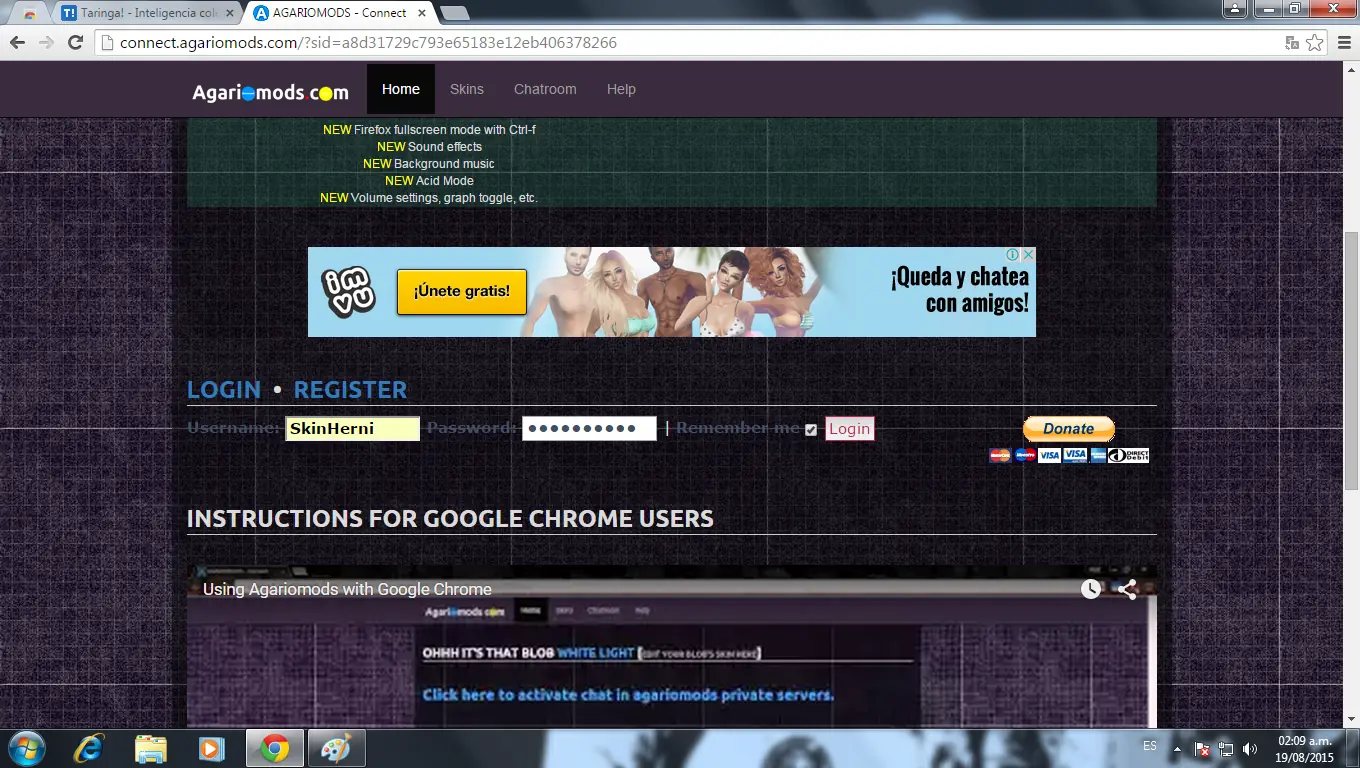Switch to the first pinned Chrome tab

click(x=30, y=14)
